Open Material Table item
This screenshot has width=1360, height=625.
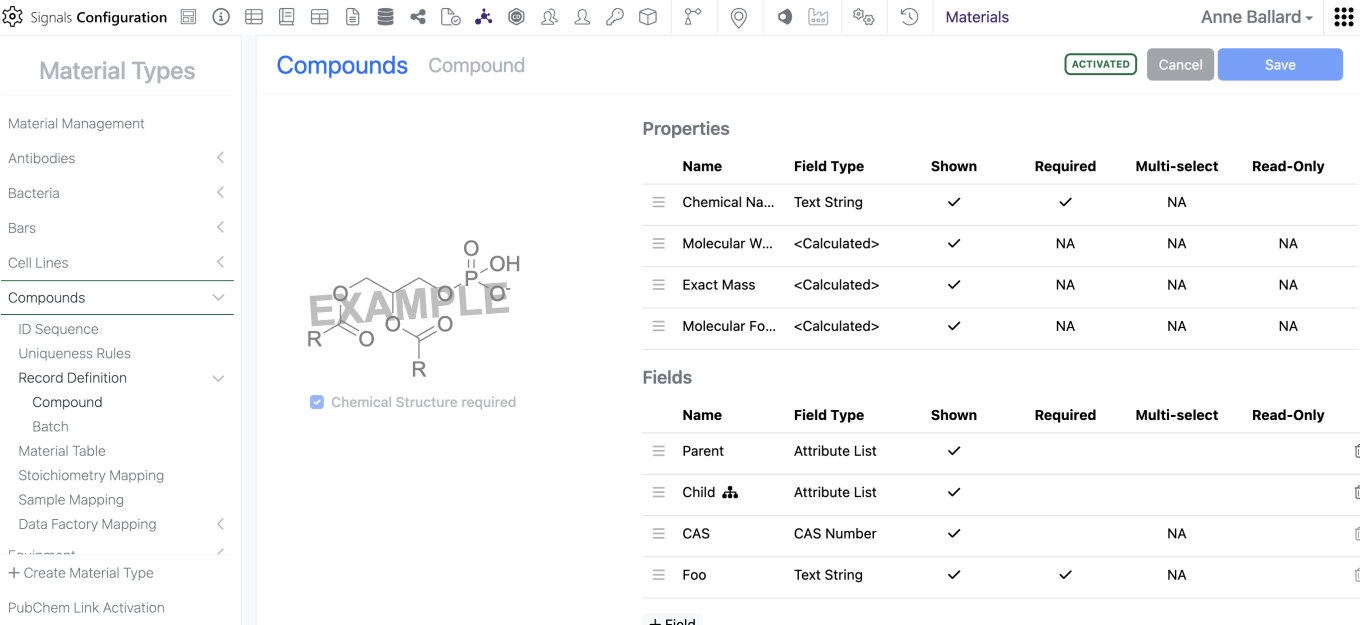pyautogui.click(x=62, y=451)
